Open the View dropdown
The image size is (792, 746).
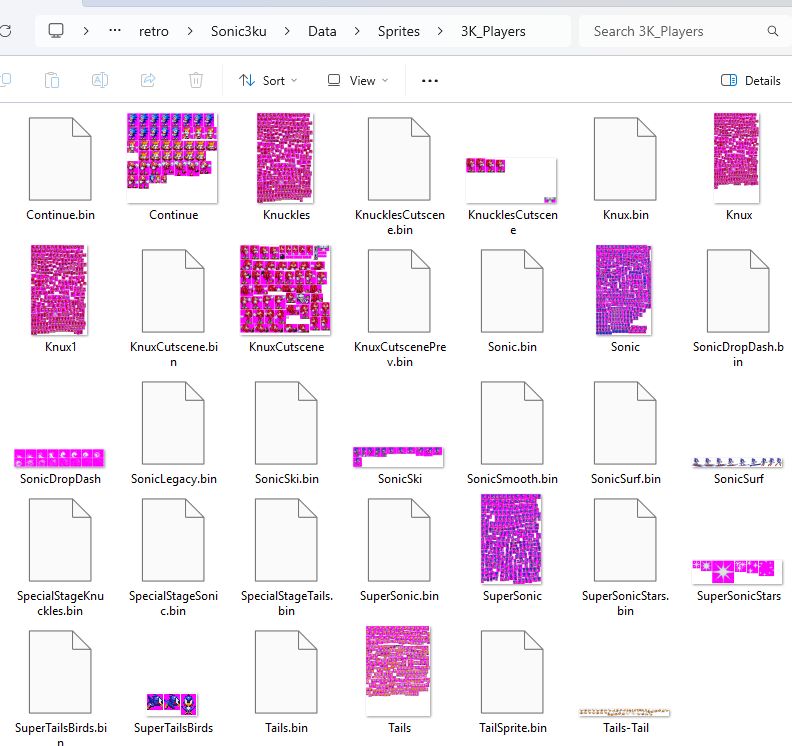click(358, 80)
